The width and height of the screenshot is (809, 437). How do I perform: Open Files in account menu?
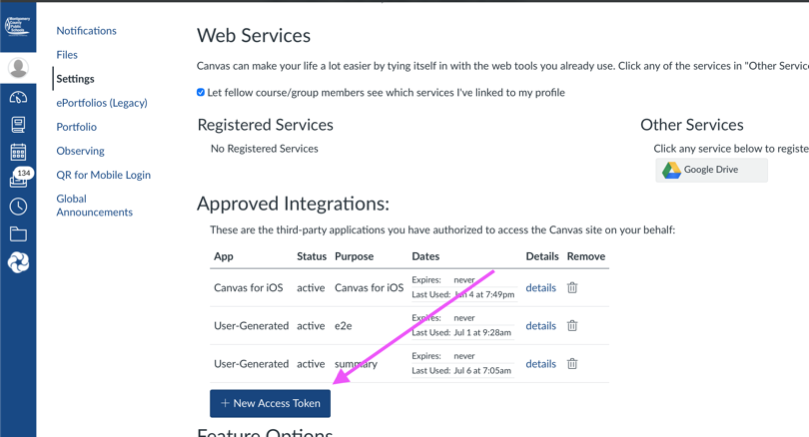point(67,55)
